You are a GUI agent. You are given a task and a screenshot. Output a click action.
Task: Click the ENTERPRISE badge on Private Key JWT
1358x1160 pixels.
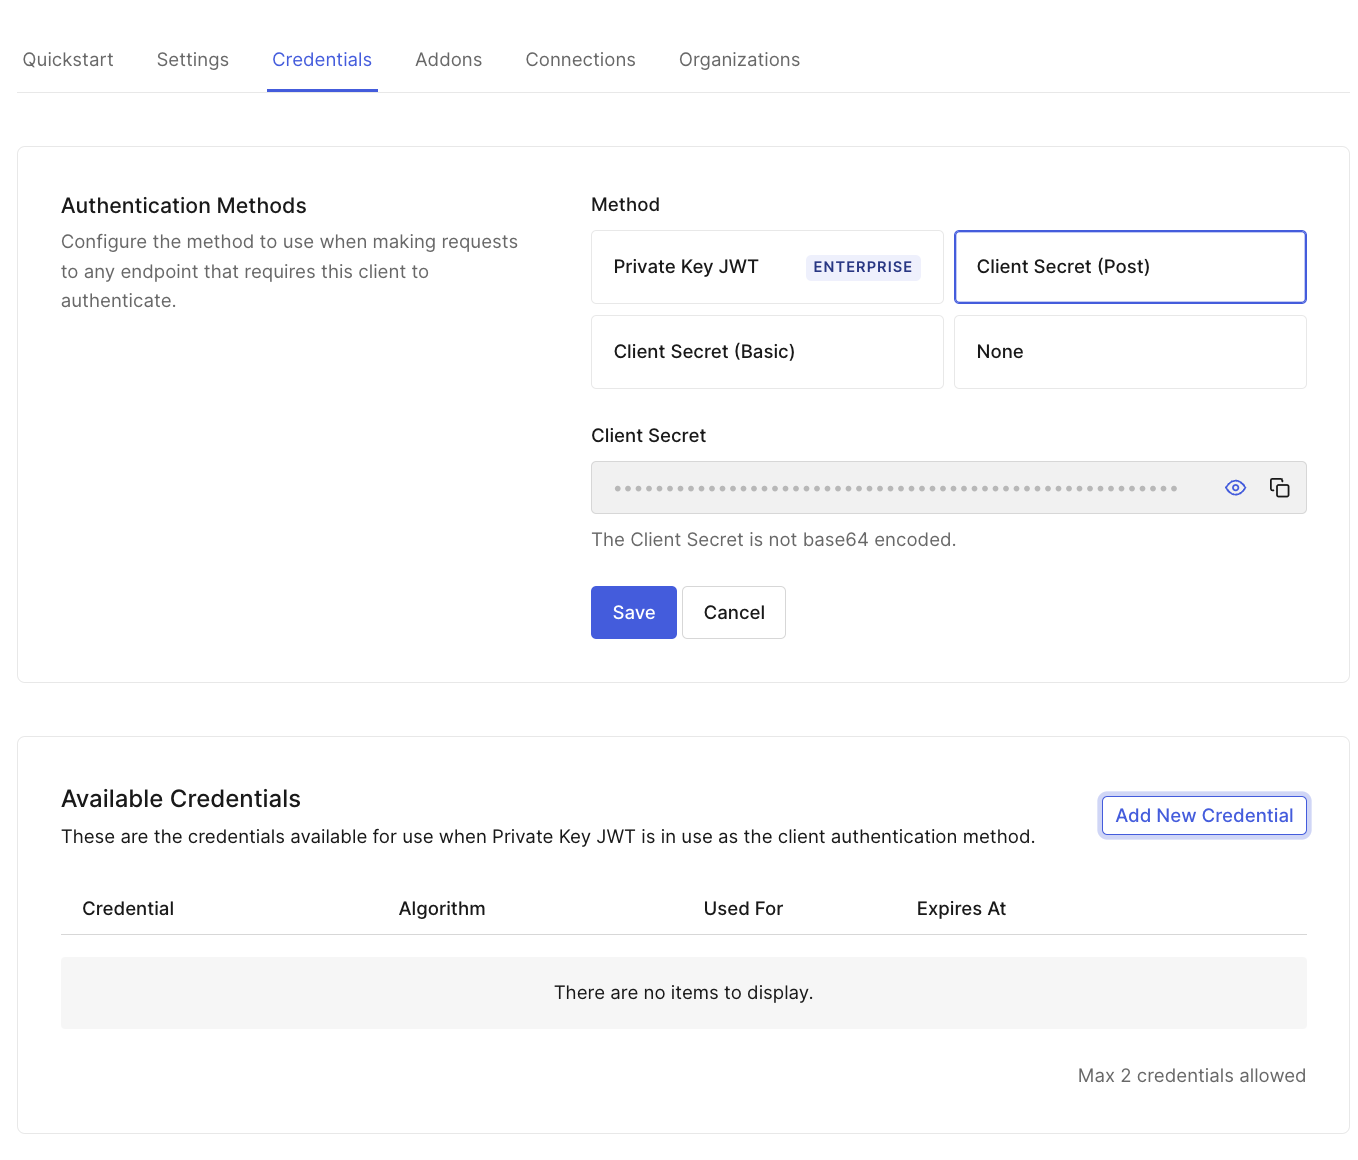[x=862, y=267]
